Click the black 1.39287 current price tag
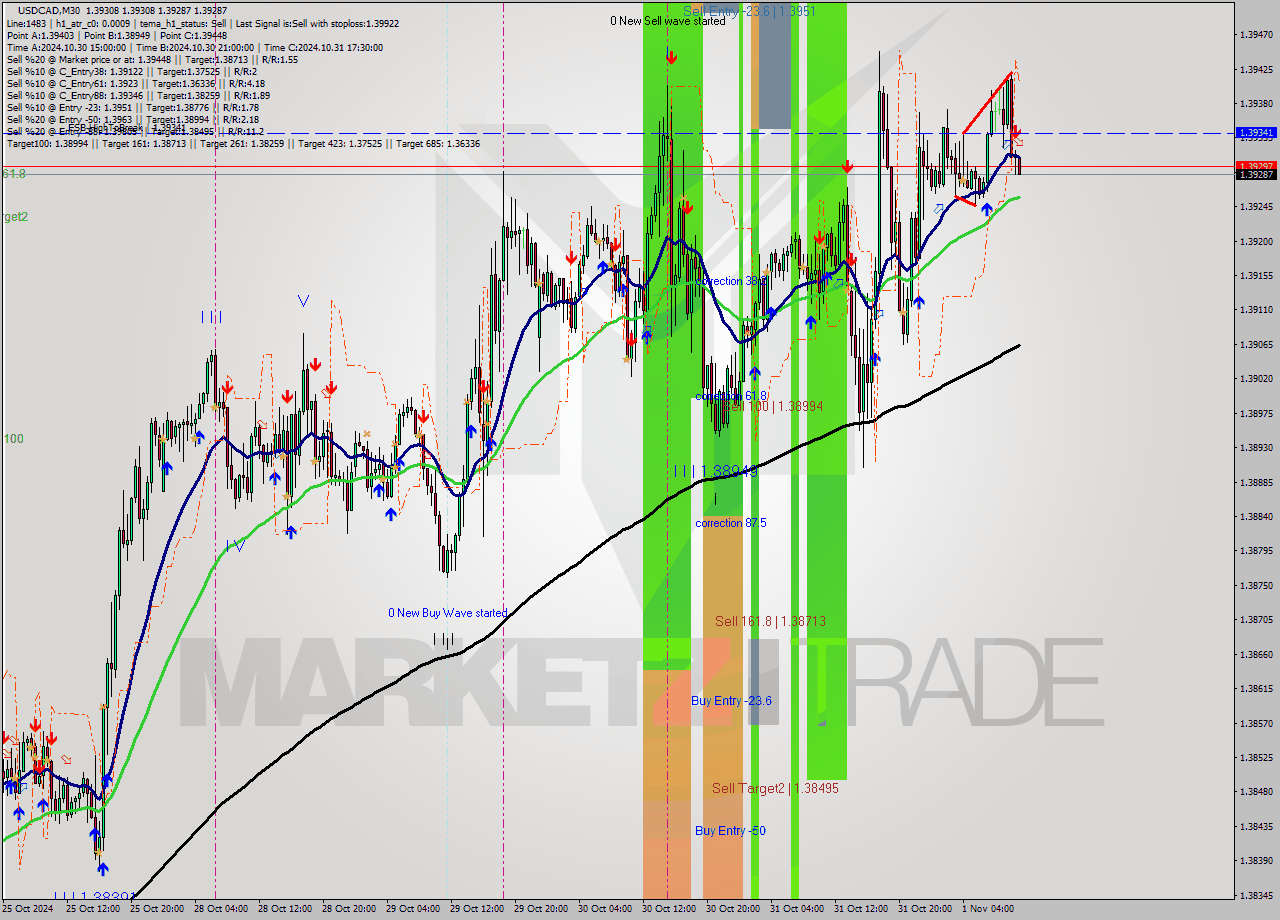This screenshot has height=920, width=1280. 1256,174
